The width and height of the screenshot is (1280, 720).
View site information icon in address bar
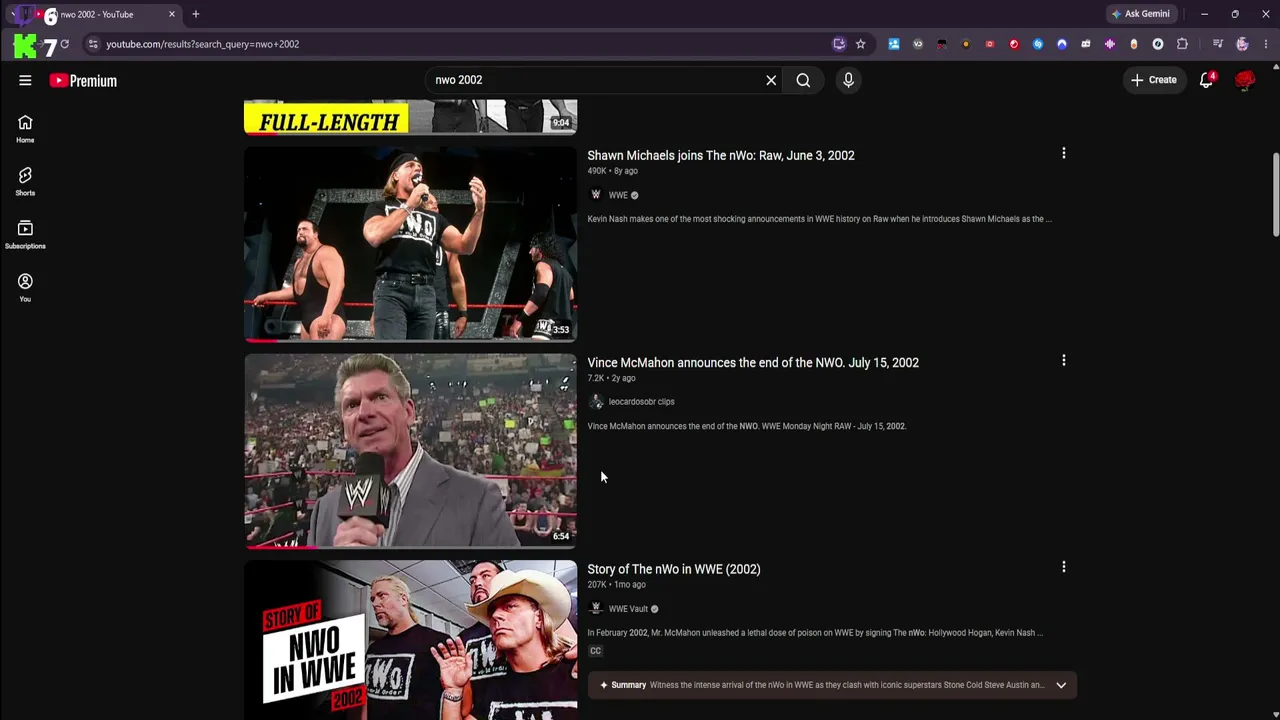click(93, 44)
